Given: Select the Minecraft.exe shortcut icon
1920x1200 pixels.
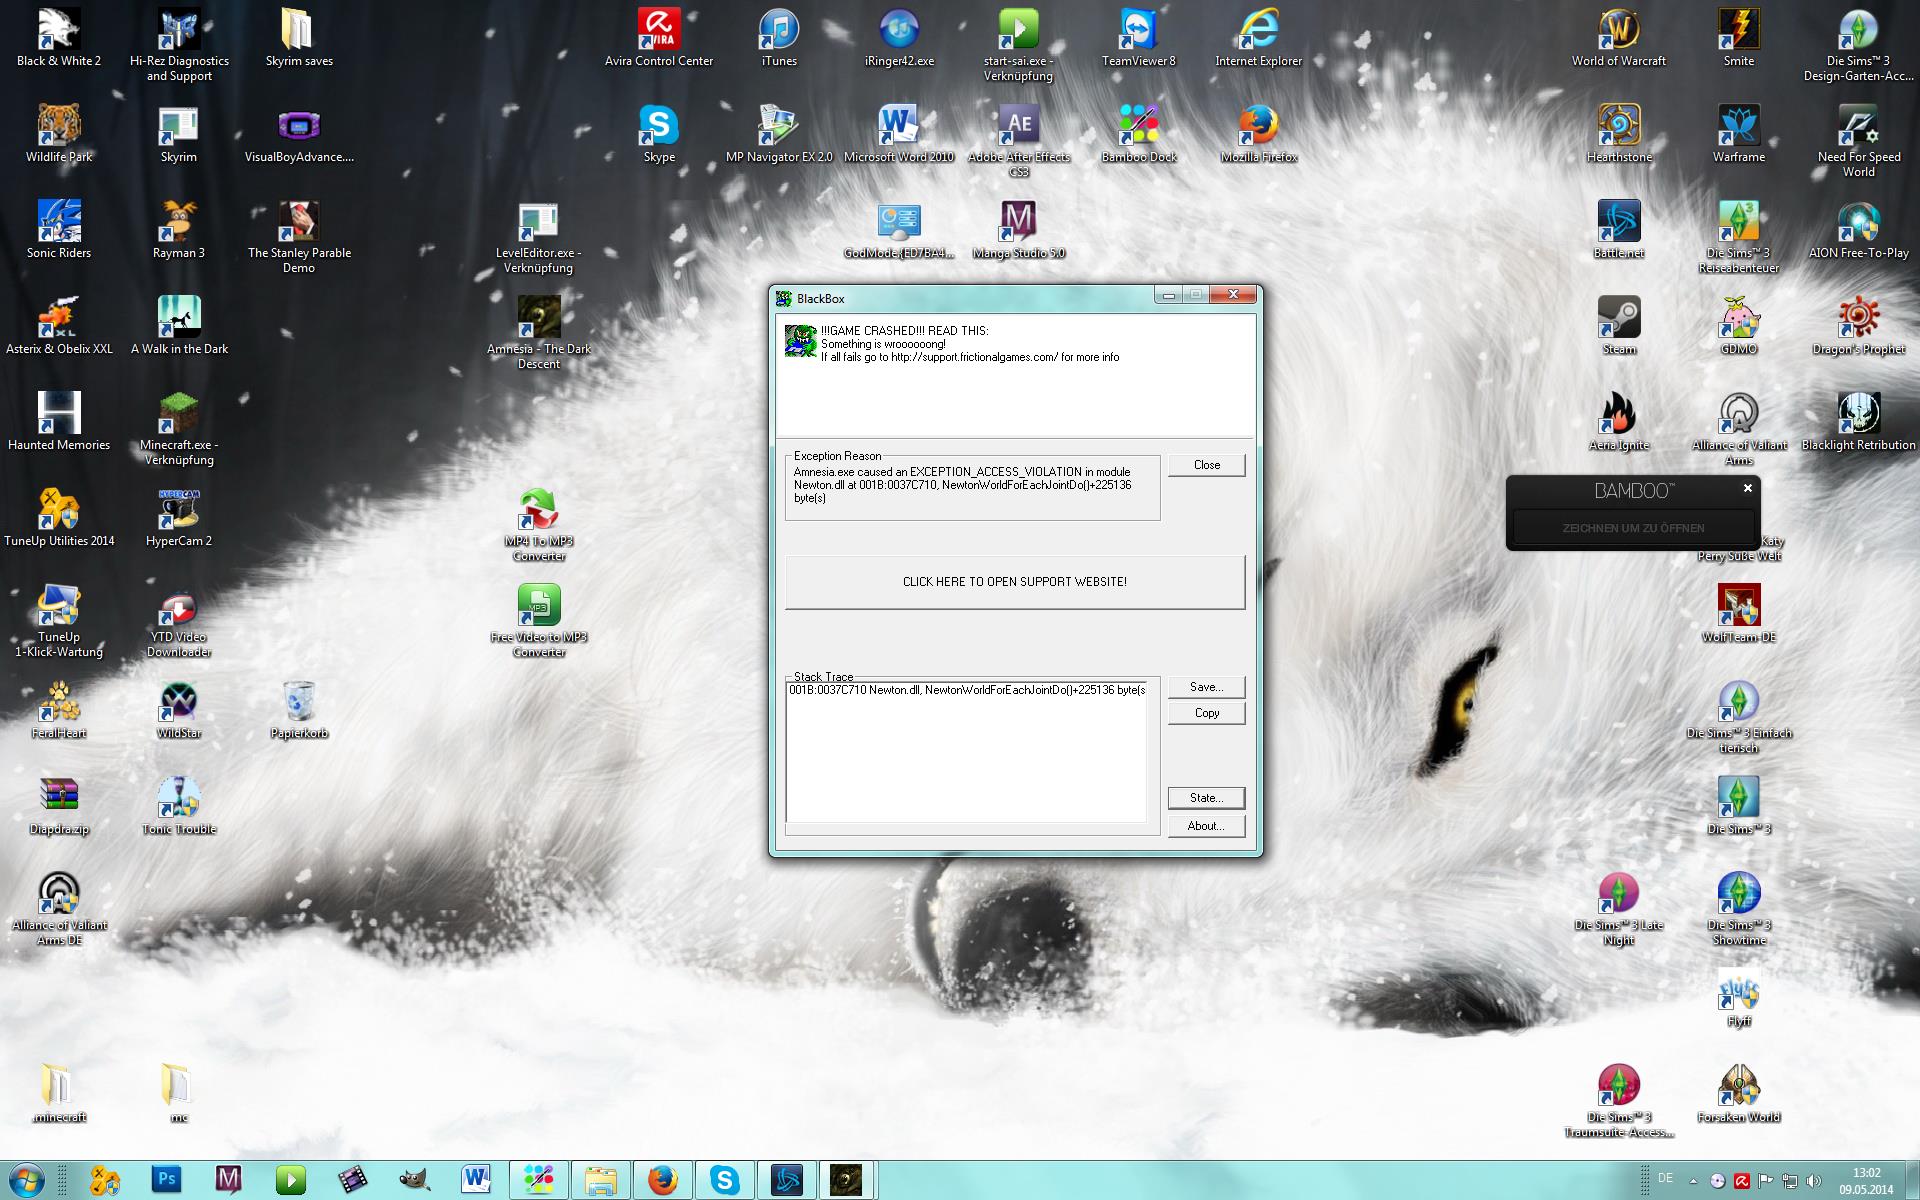Looking at the screenshot, I should (x=179, y=415).
